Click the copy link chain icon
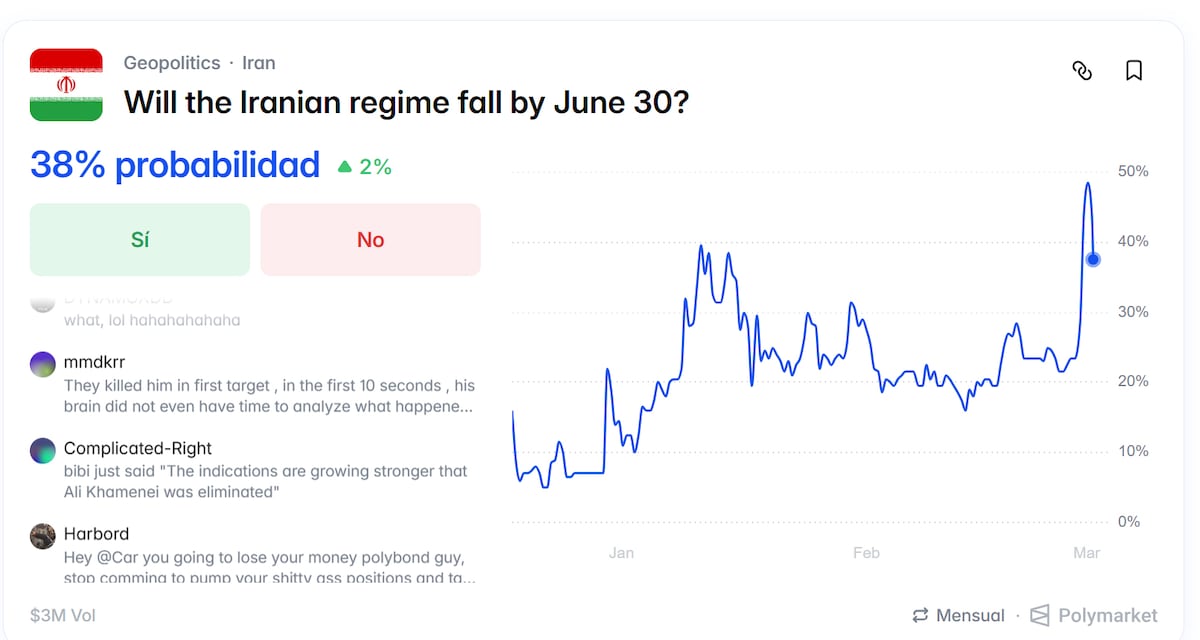Image resolution: width=1200 pixels, height=640 pixels. (x=1082, y=71)
